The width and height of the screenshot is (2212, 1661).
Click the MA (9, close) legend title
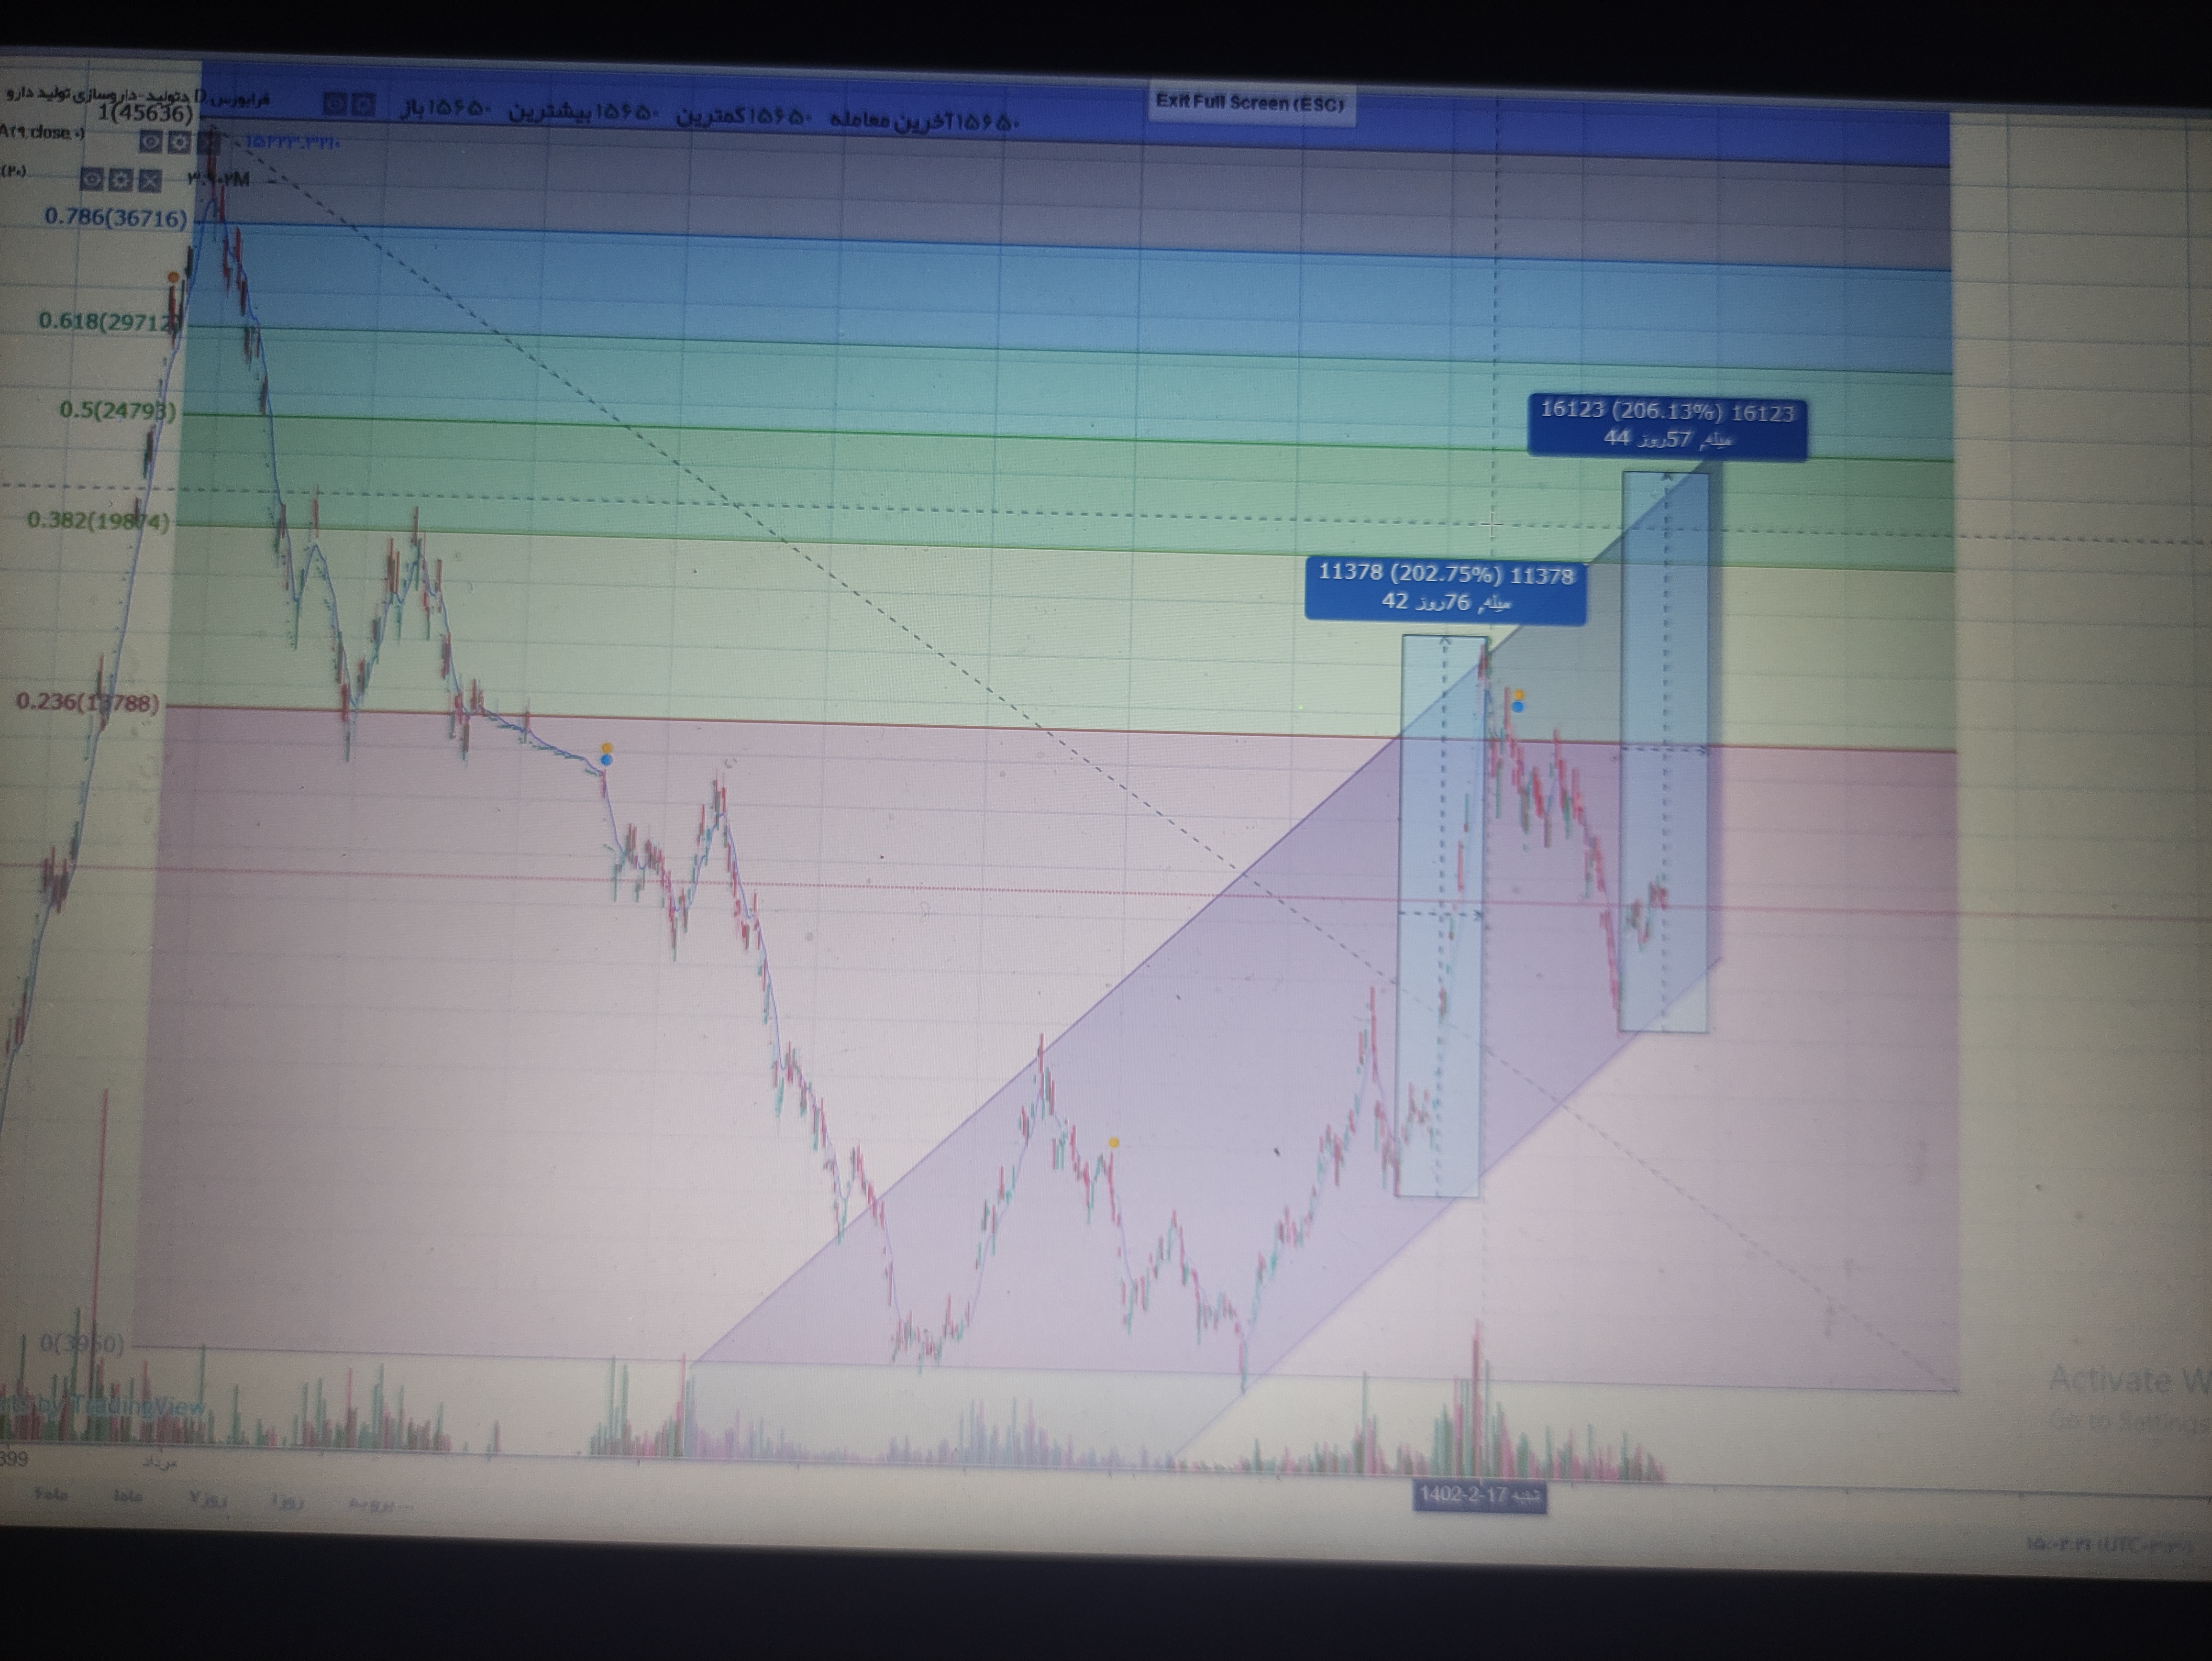[x=41, y=132]
